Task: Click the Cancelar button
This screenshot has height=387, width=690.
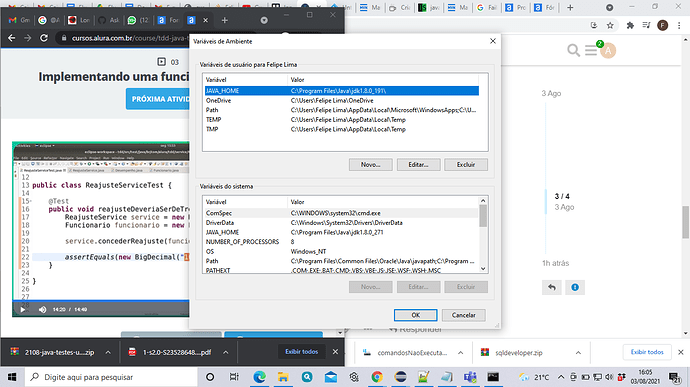Action: click(x=463, y=315)
